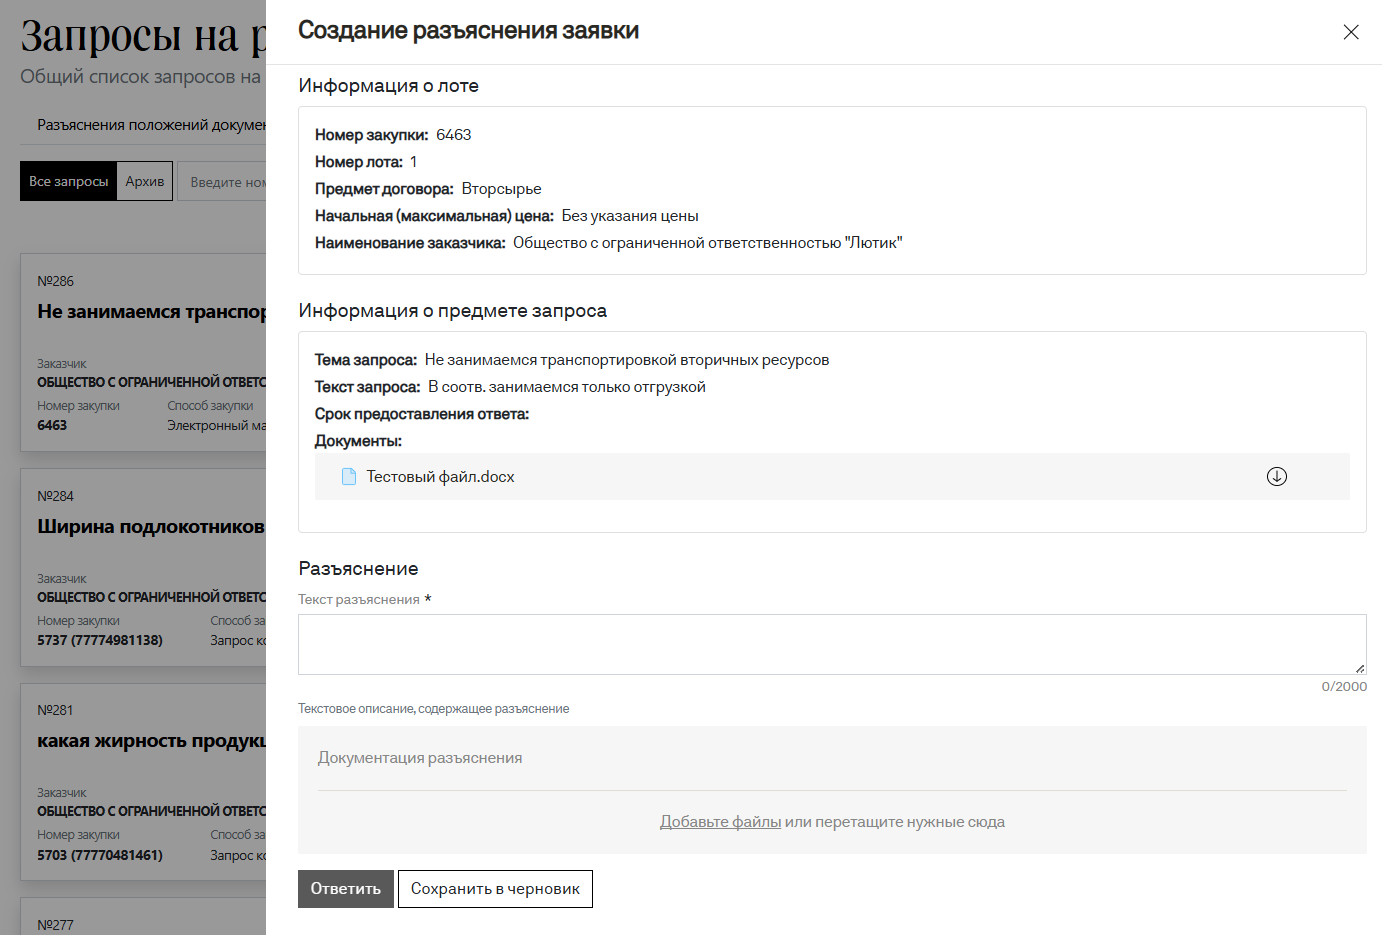
Task: Open request №284 Ширина подлокотников
Action: click(150, 527)
